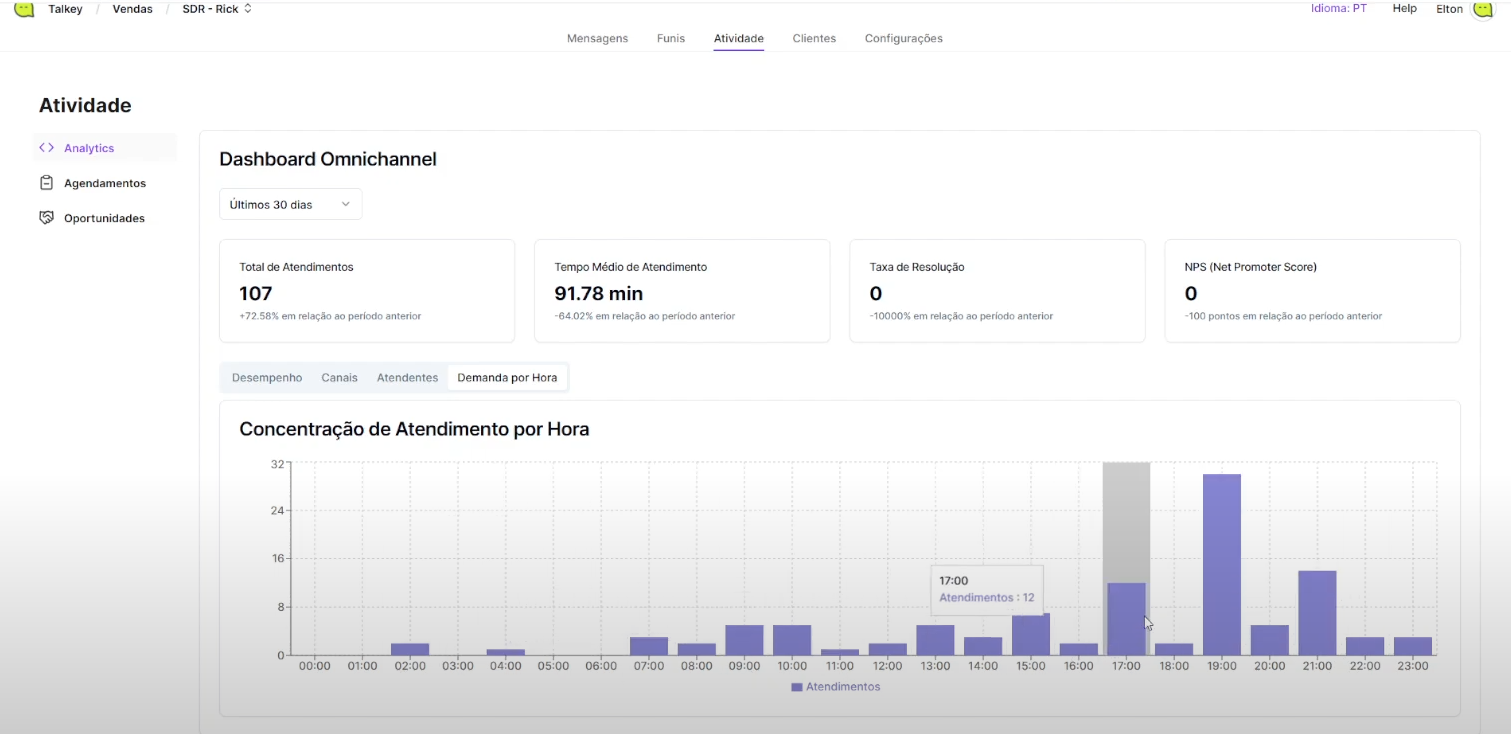The width and height of the screenshot is (1511, 734).
Task: Click the Oportunidades handshake icon
Action: tap(46, 218)
